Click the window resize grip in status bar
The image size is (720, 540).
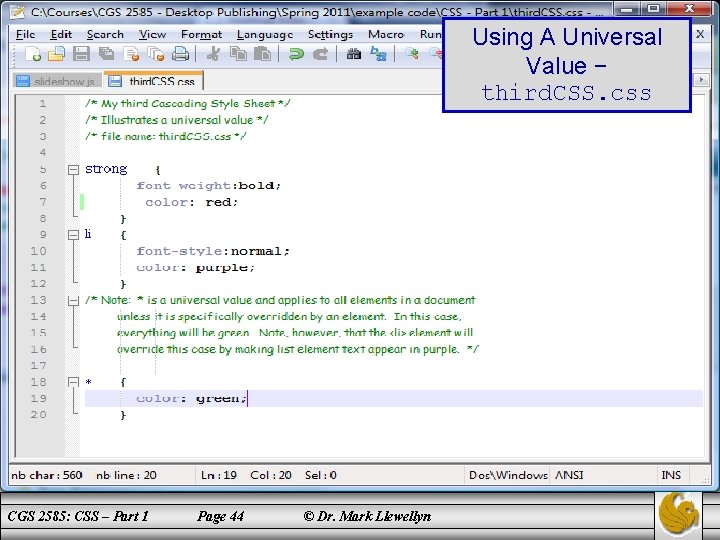(x=704, y=479)
